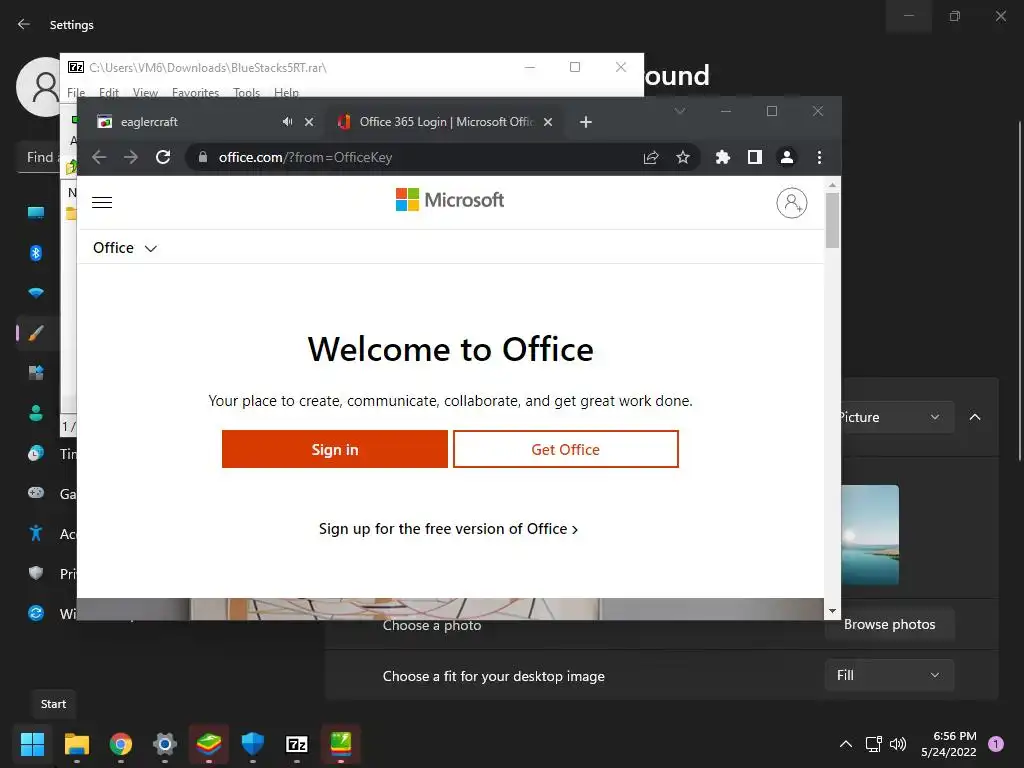This screenshot has height=768, width=1024.
Task: Open Sign up for free Office link
Action: pyautogui.click(x=448, y=529)
